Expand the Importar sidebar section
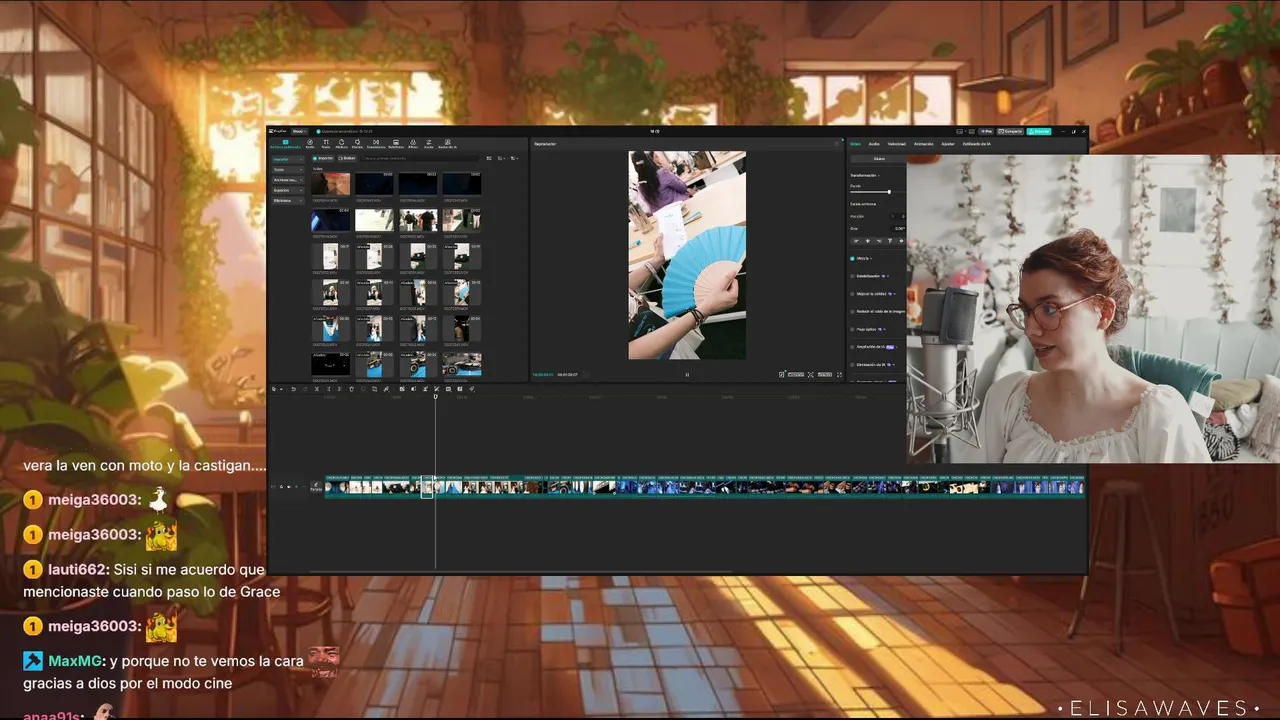The width and height of the screenshot is (1280, 720). [x=288, y=159]
